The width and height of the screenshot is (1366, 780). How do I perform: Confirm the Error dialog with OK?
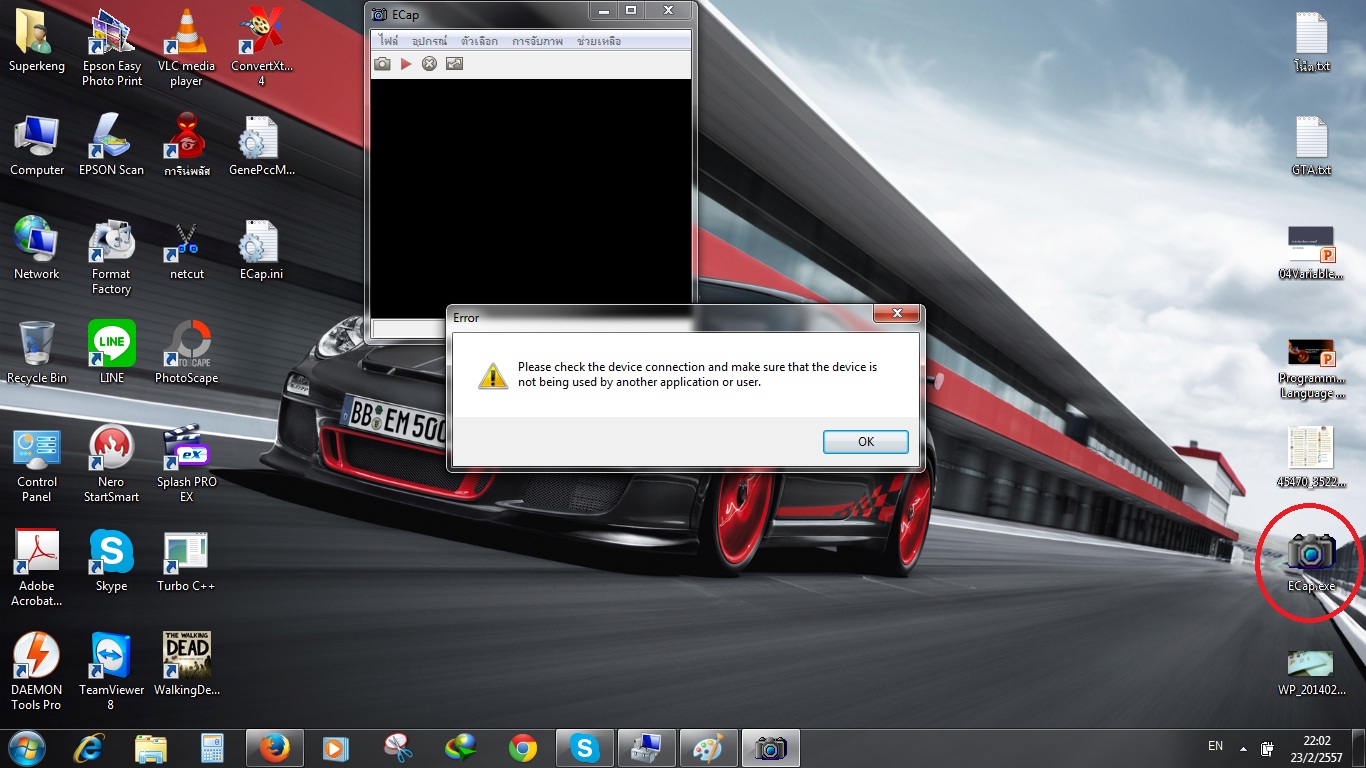(x=866, y=442)
